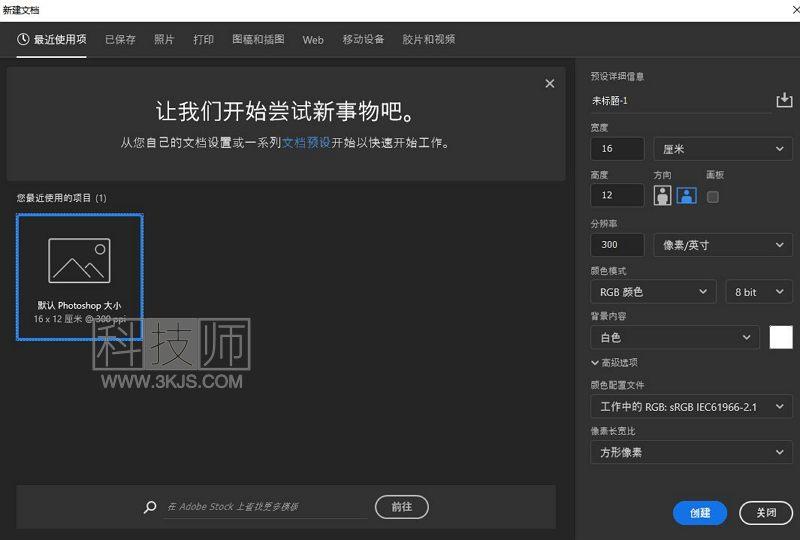Enable the 画板 artboard checkbox
The image size is (800, 540).
(713, 197)
